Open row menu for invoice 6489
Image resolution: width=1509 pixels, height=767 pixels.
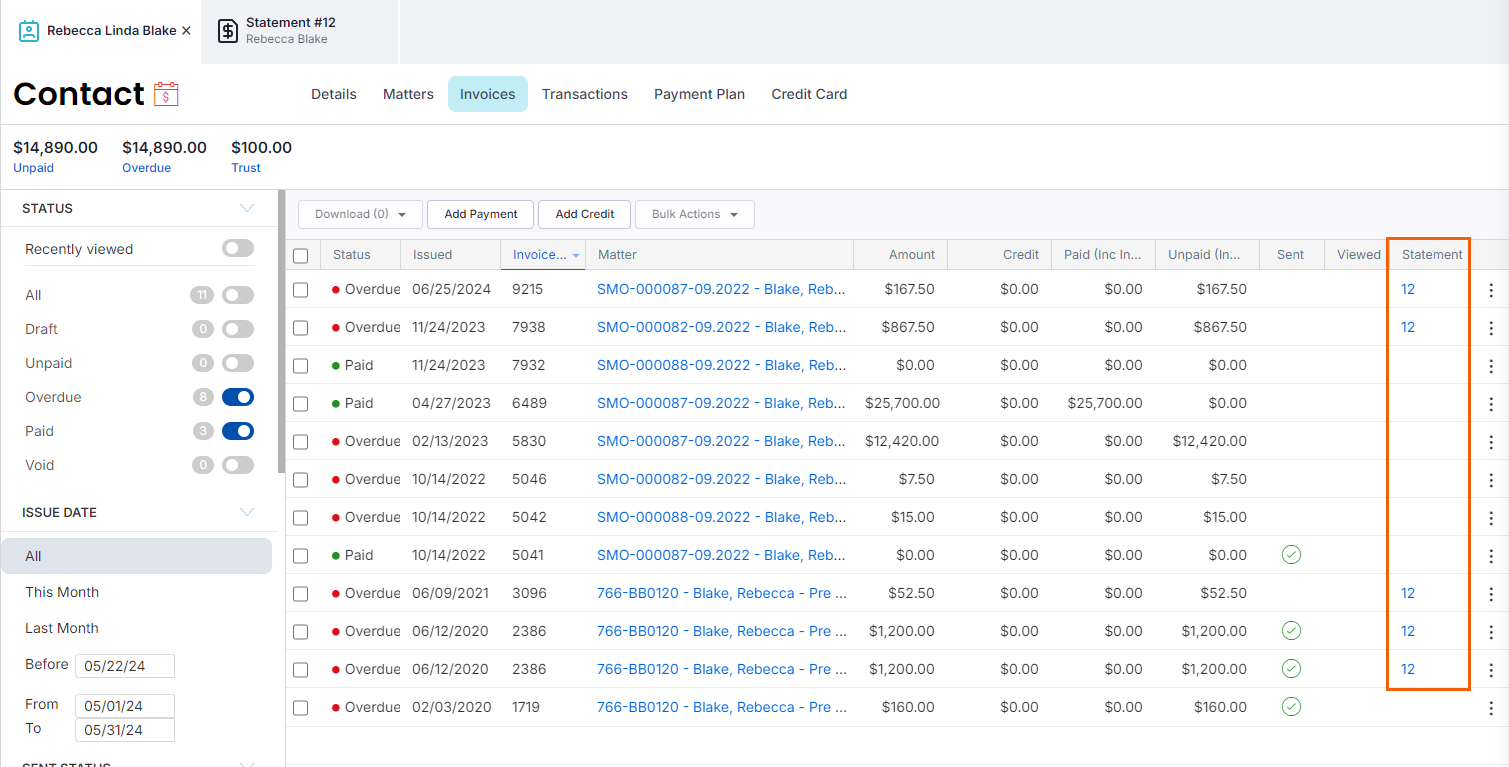tap(1491, 404)
